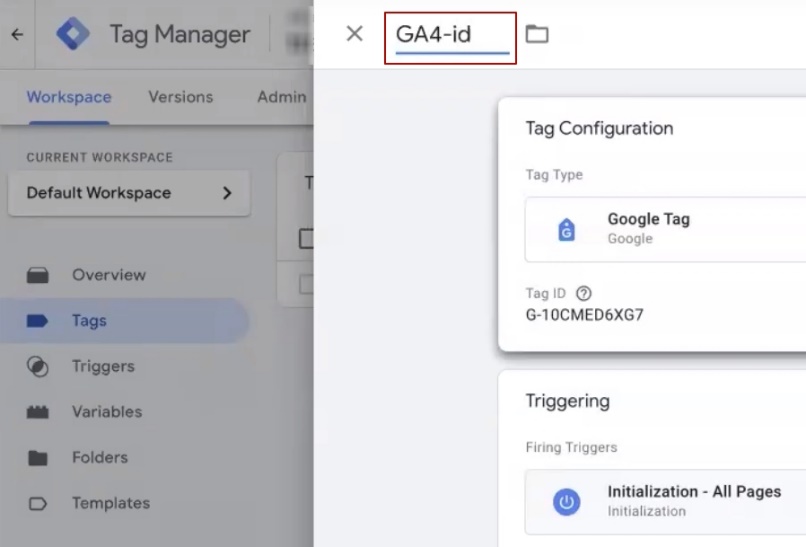
Task: Expand the Default Workspace selector
Action: (x=129, y=193)
